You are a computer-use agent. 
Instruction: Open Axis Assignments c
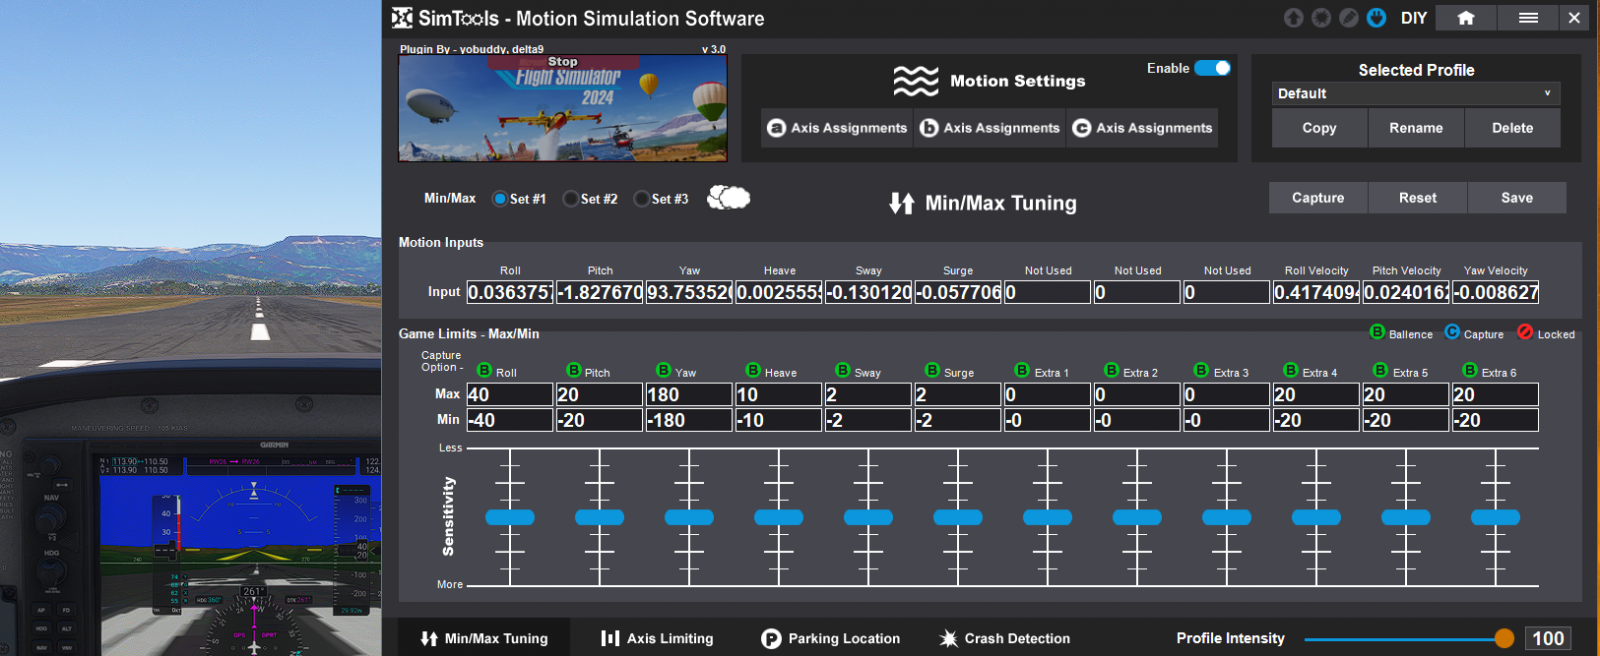pyautogui.click(x=1143, y=128)
